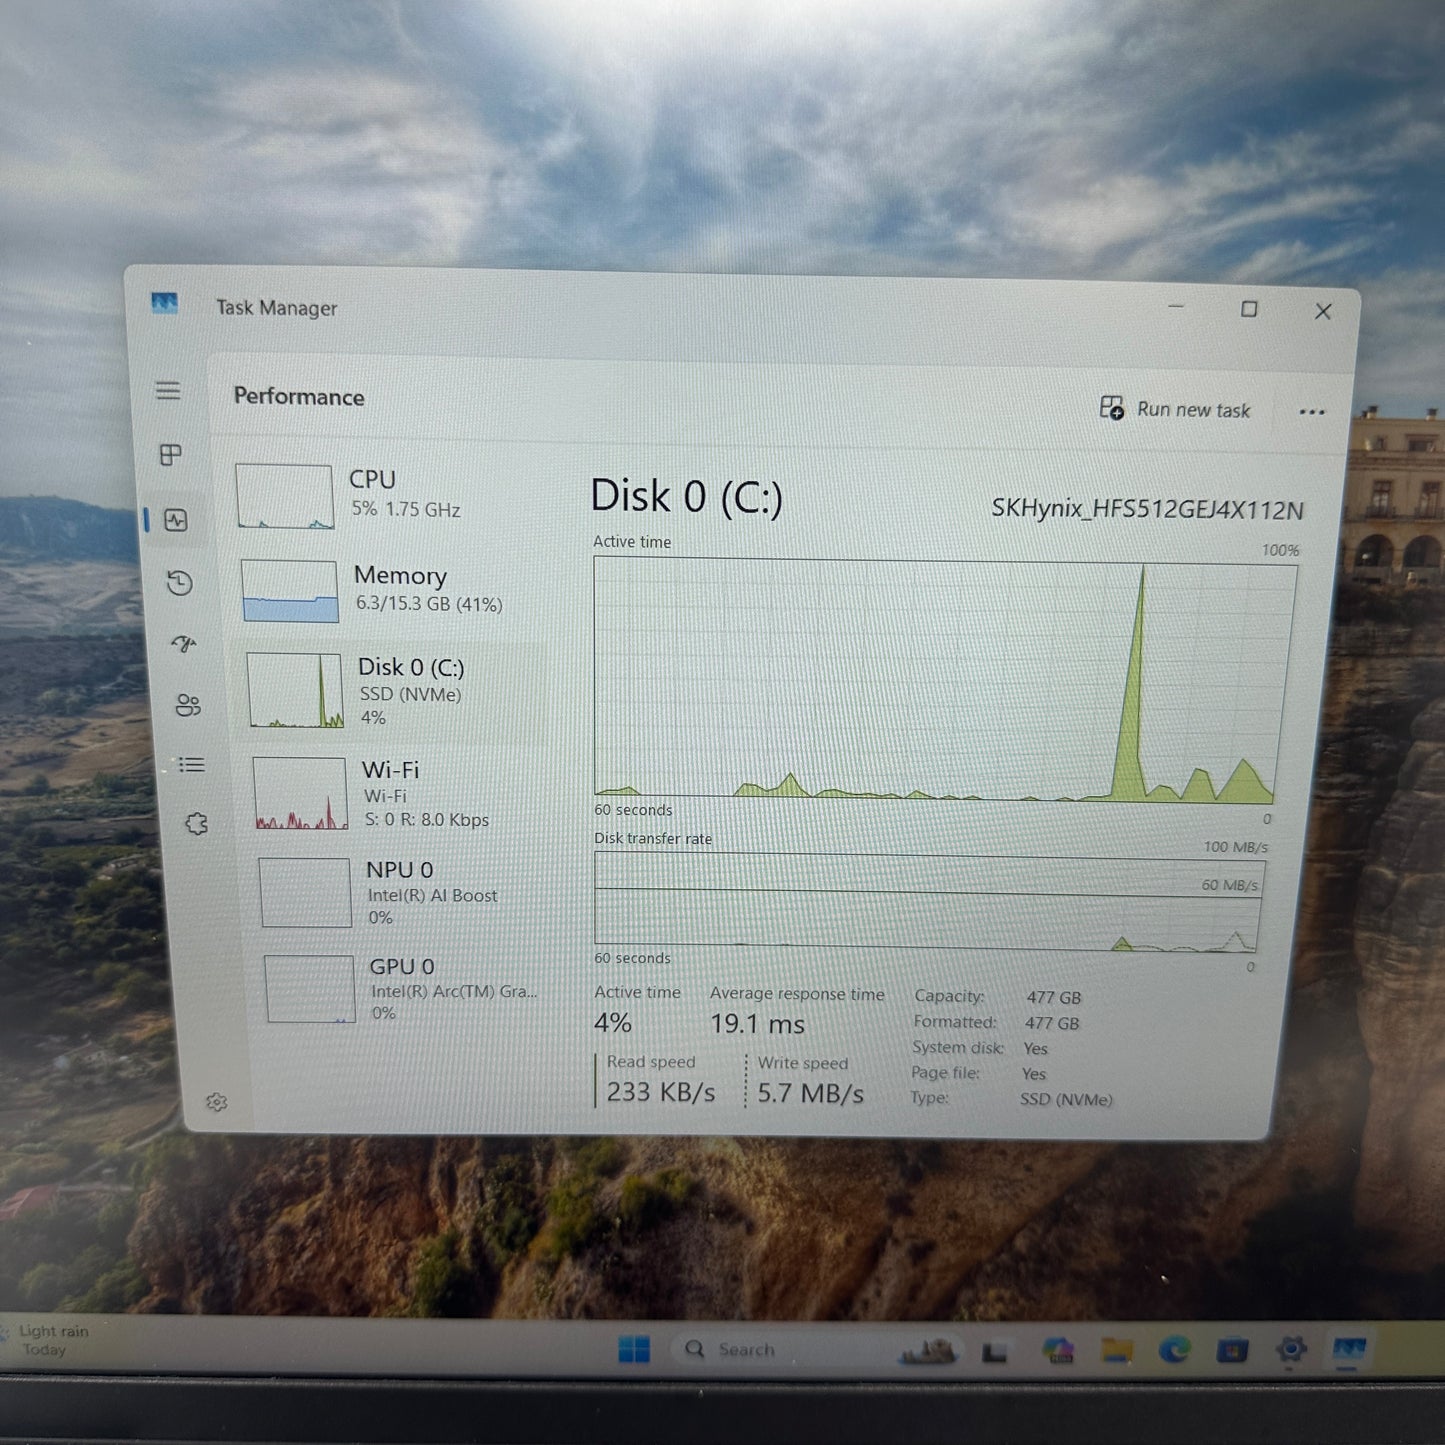
Task: Open Microsoft 365 Copilot from taskbar
Action: pyautogui.click(x=1057, y=1351)
